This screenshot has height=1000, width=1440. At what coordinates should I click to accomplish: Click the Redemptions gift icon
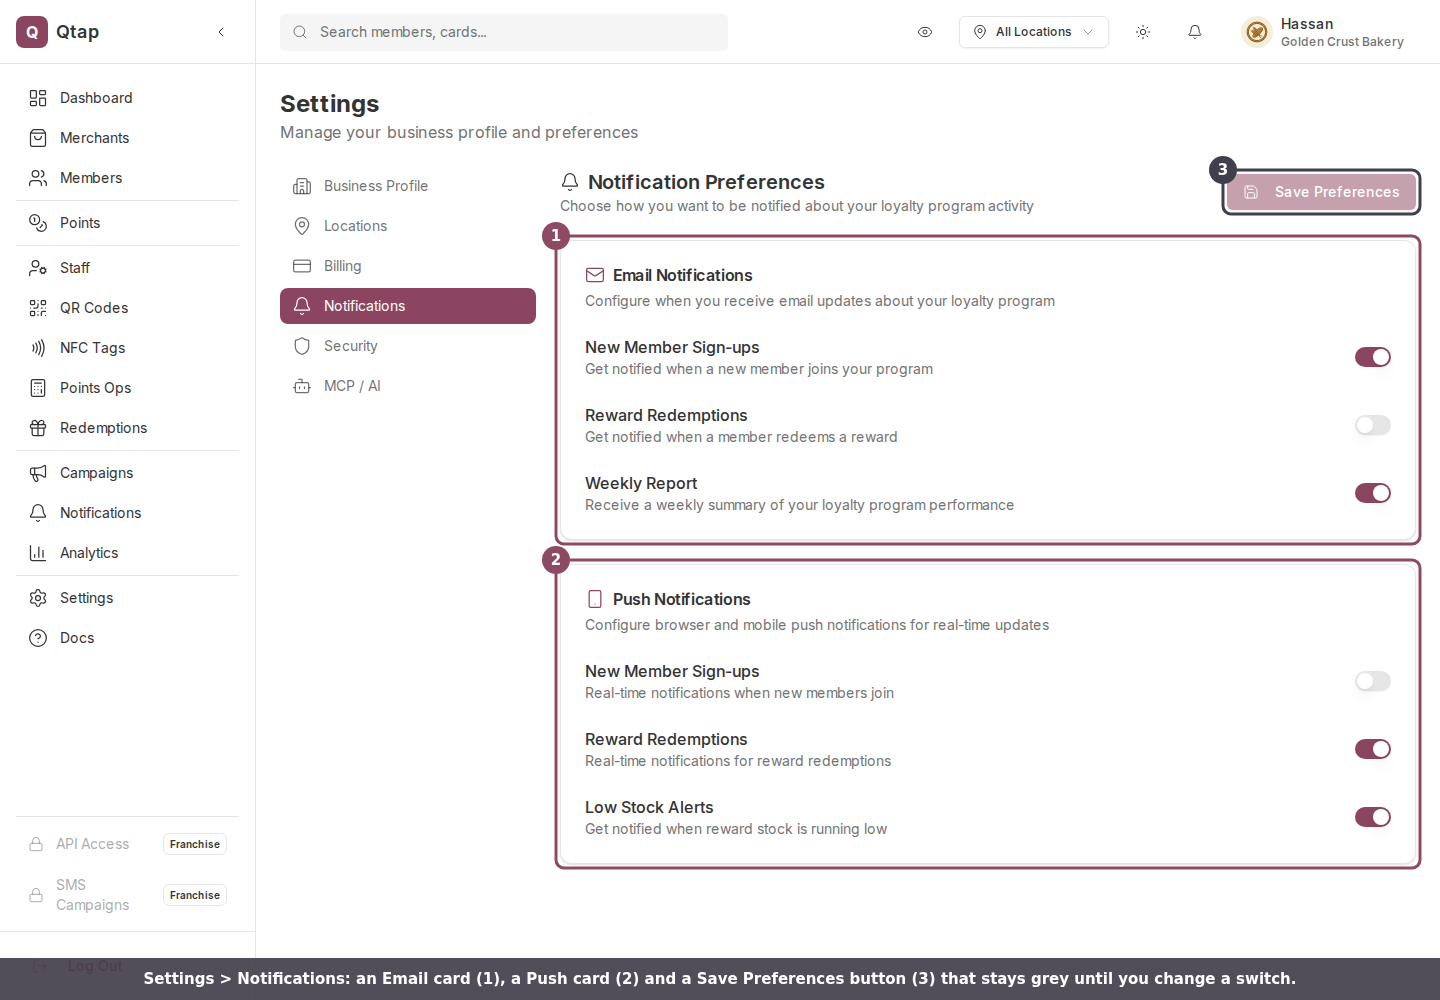coord(38,428)
